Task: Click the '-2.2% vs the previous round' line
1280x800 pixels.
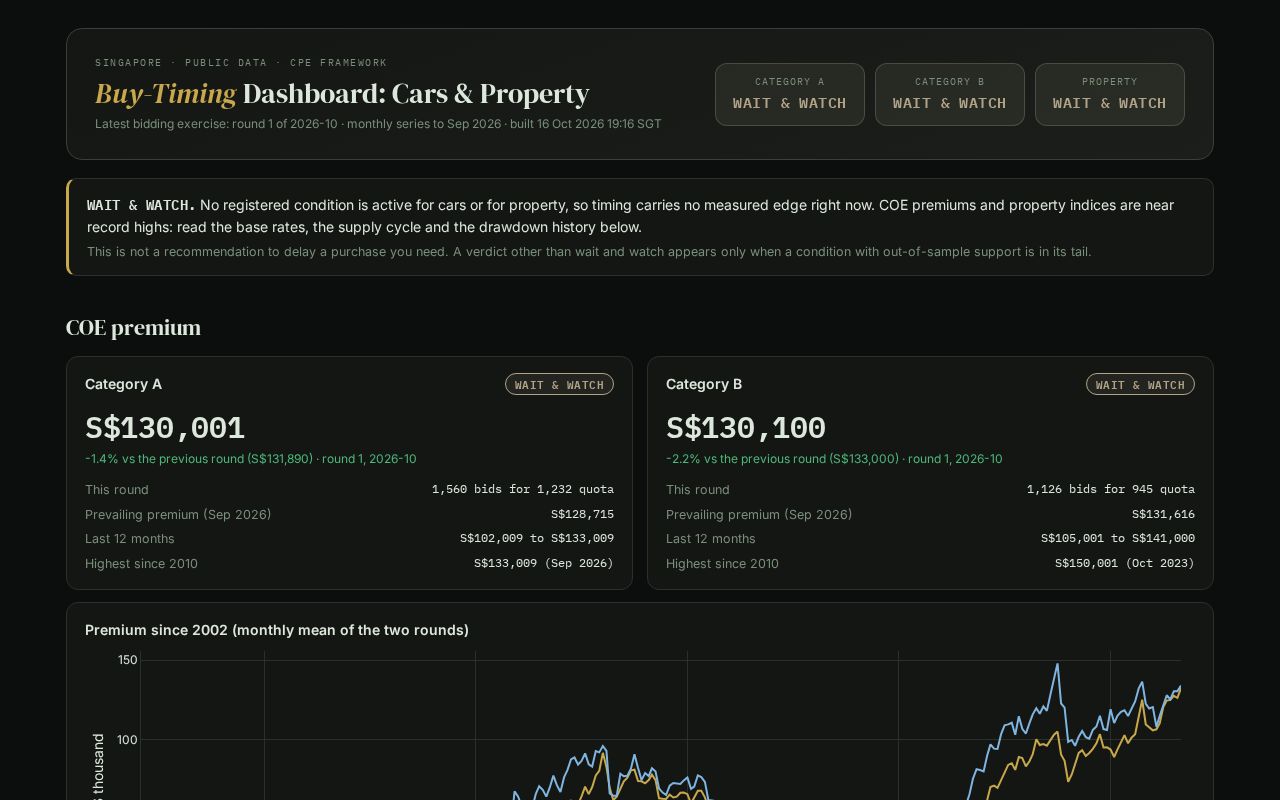Action: (x=834, y=459)
